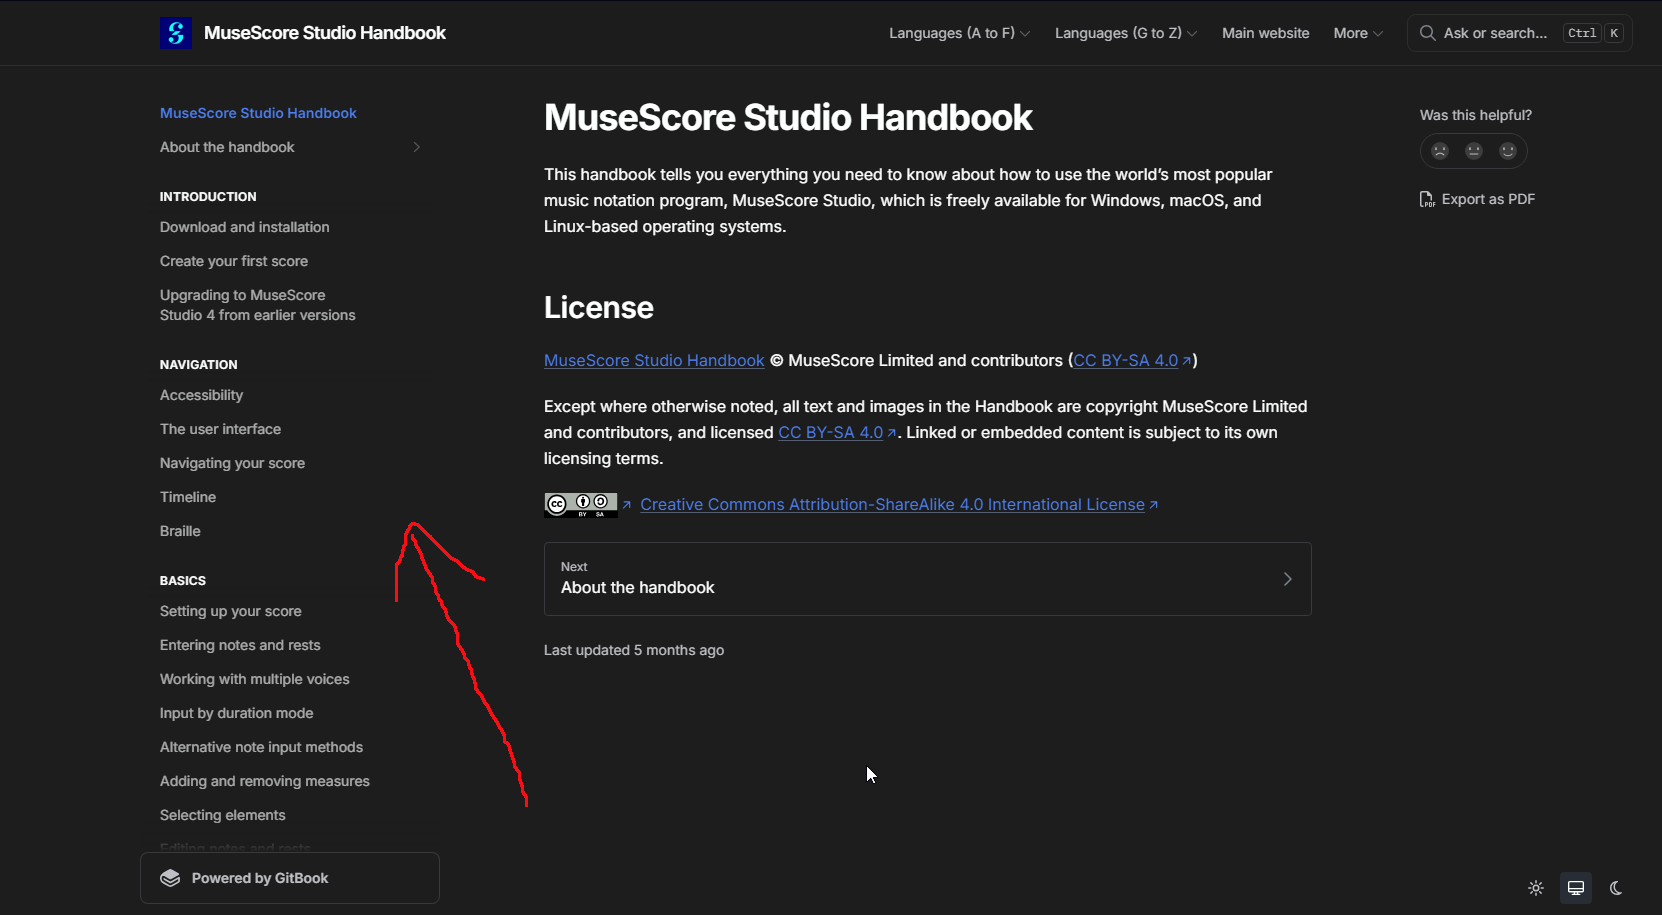Open Next: About the handbook card
The width and height of the screenshot is (1662, 915).
tap(927, 579)
